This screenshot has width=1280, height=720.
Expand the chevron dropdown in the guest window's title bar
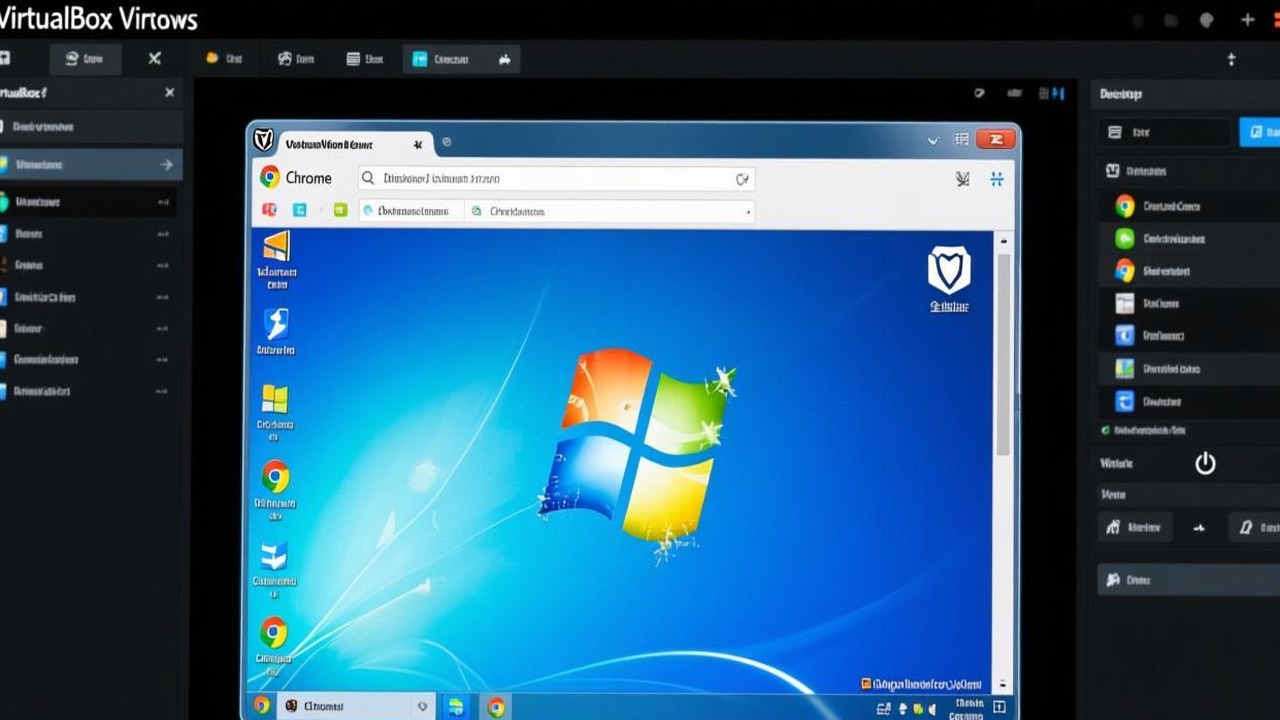click(x=933, y=141)
